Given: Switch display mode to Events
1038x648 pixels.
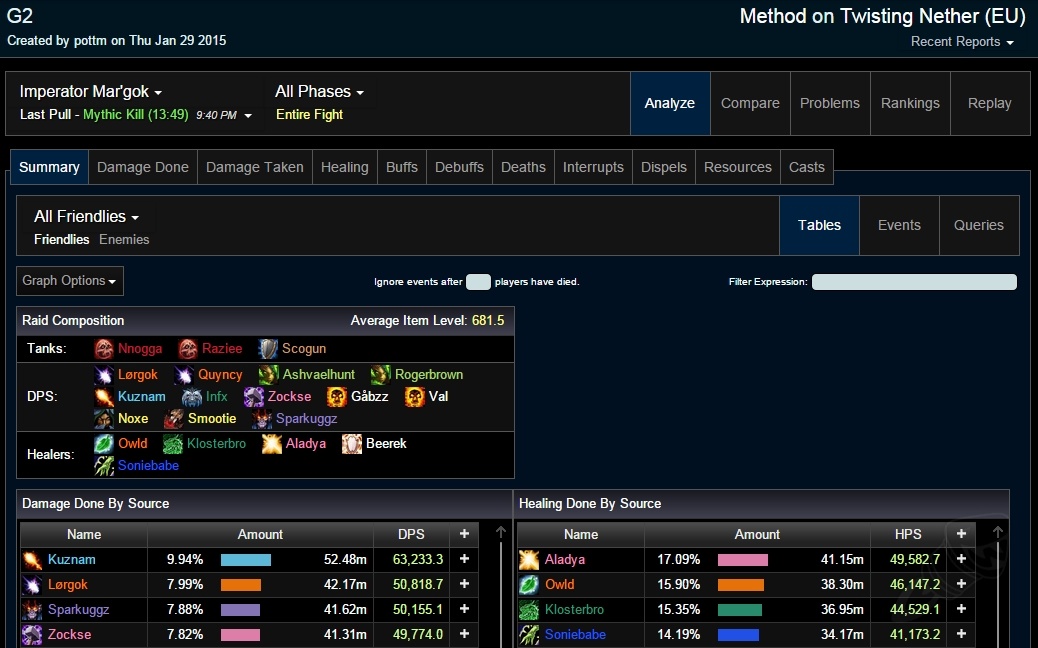Looking at the screenshot, I should point(899,226).
